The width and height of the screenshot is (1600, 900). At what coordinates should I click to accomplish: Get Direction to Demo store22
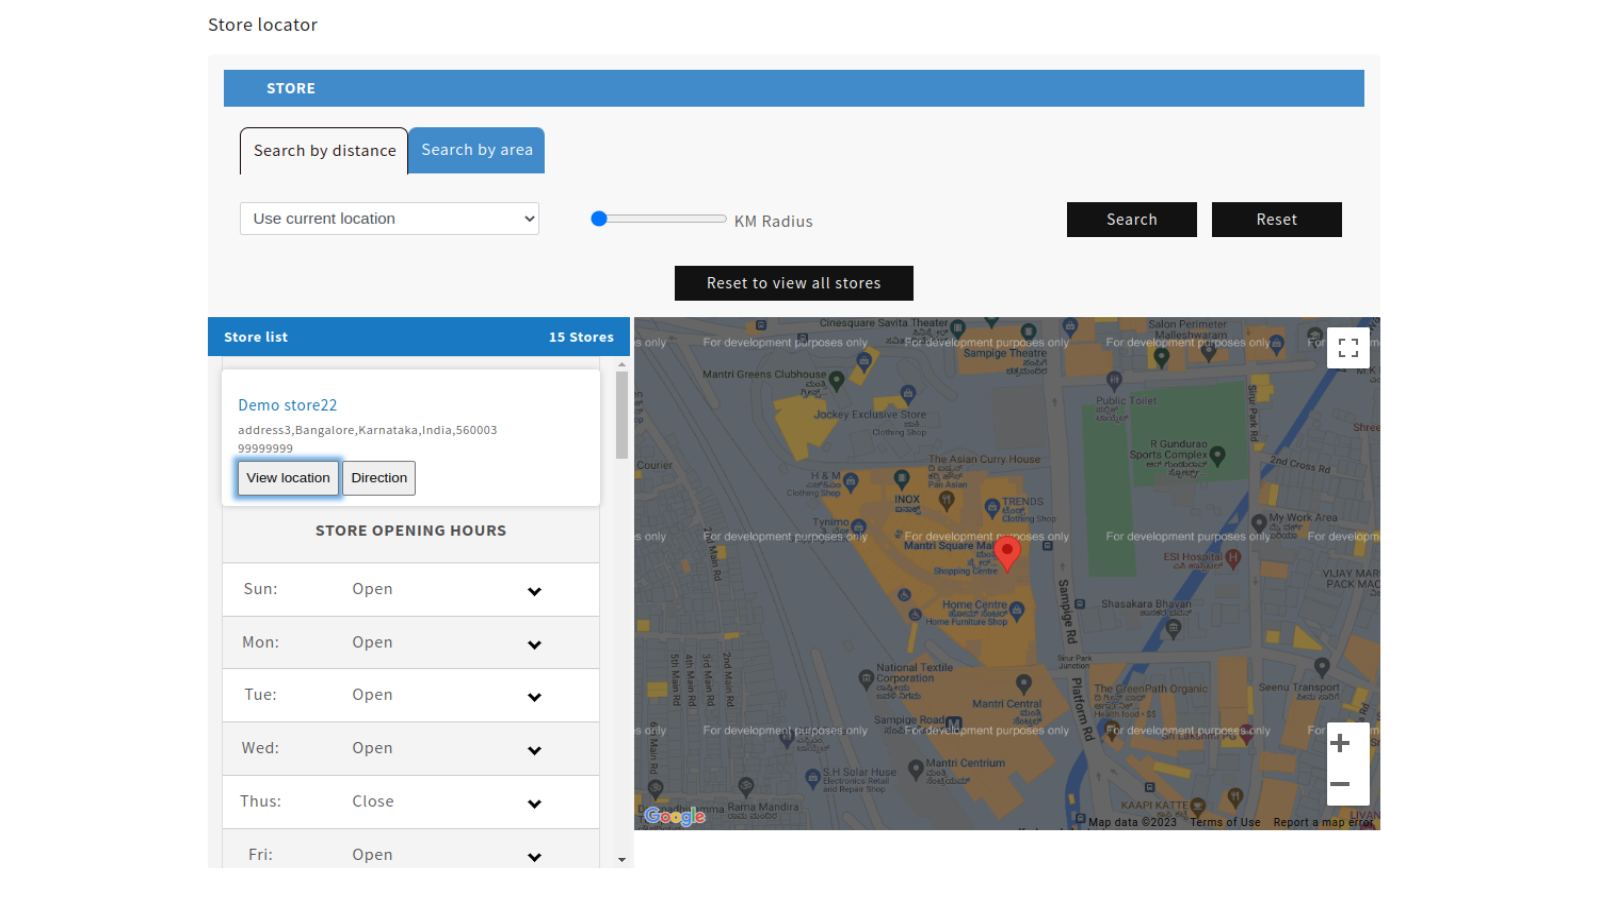379,478
